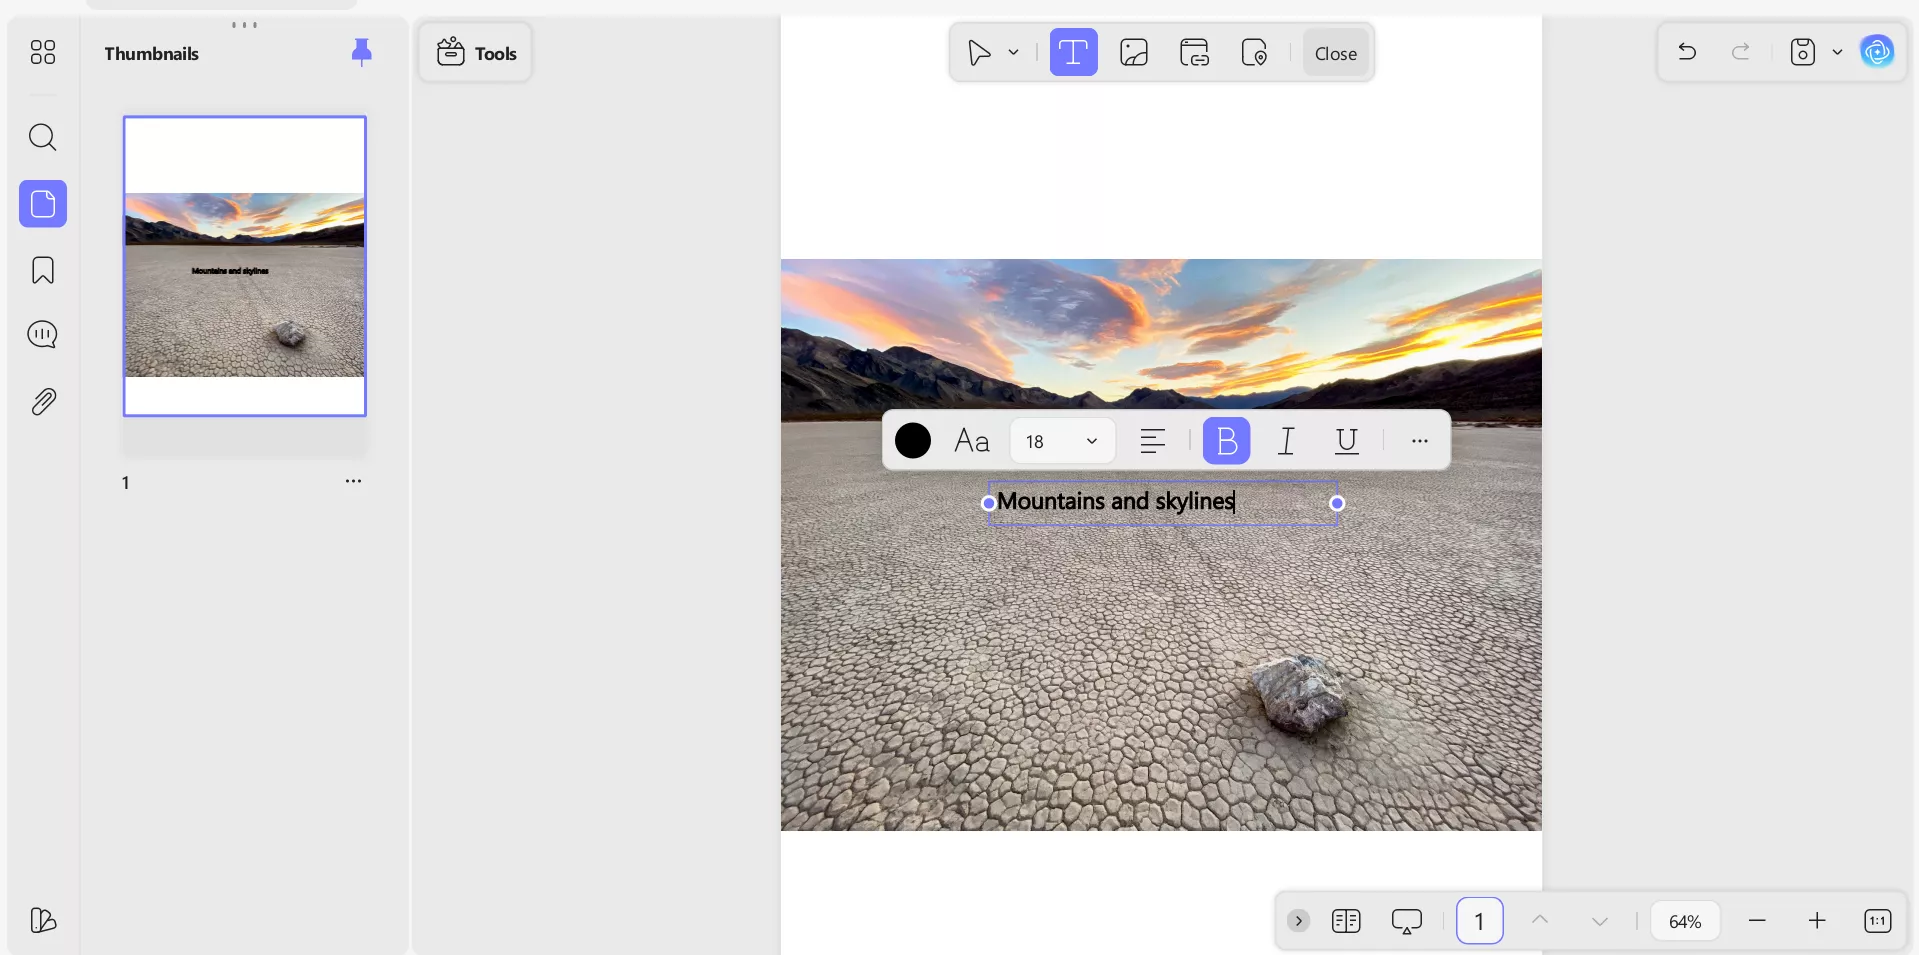Image resolution: width=1919 pixels, height=955 pixels.
Task: Click the Insert Image tool icon
Action: 1133,53
